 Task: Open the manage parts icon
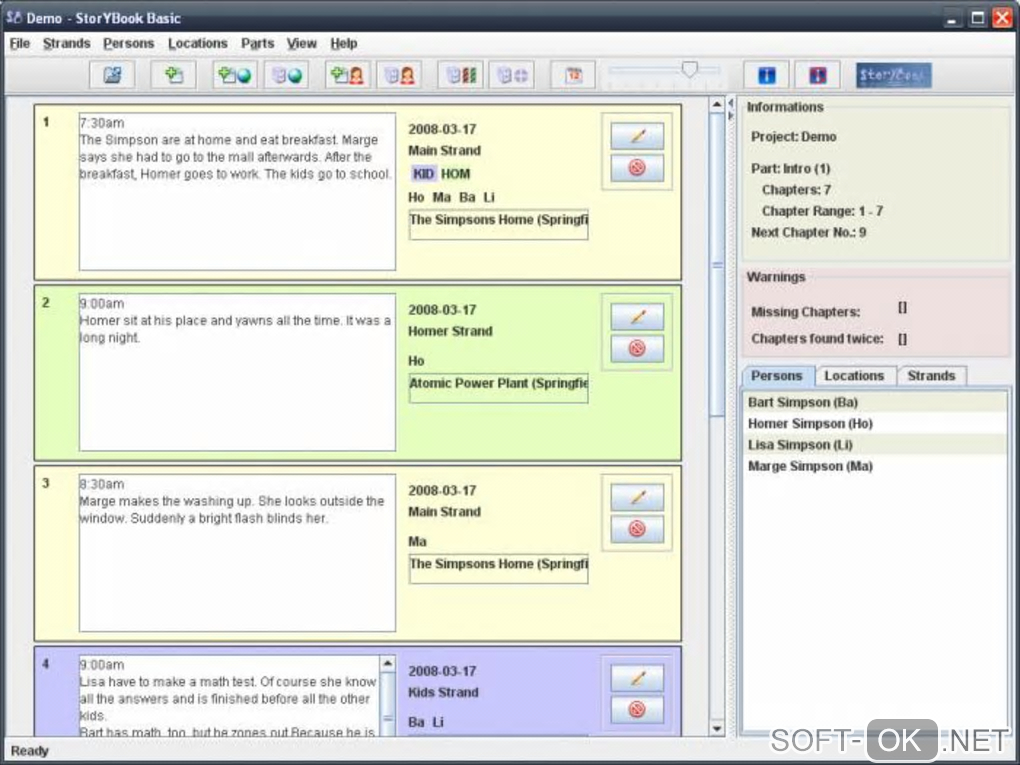(512, 75)
